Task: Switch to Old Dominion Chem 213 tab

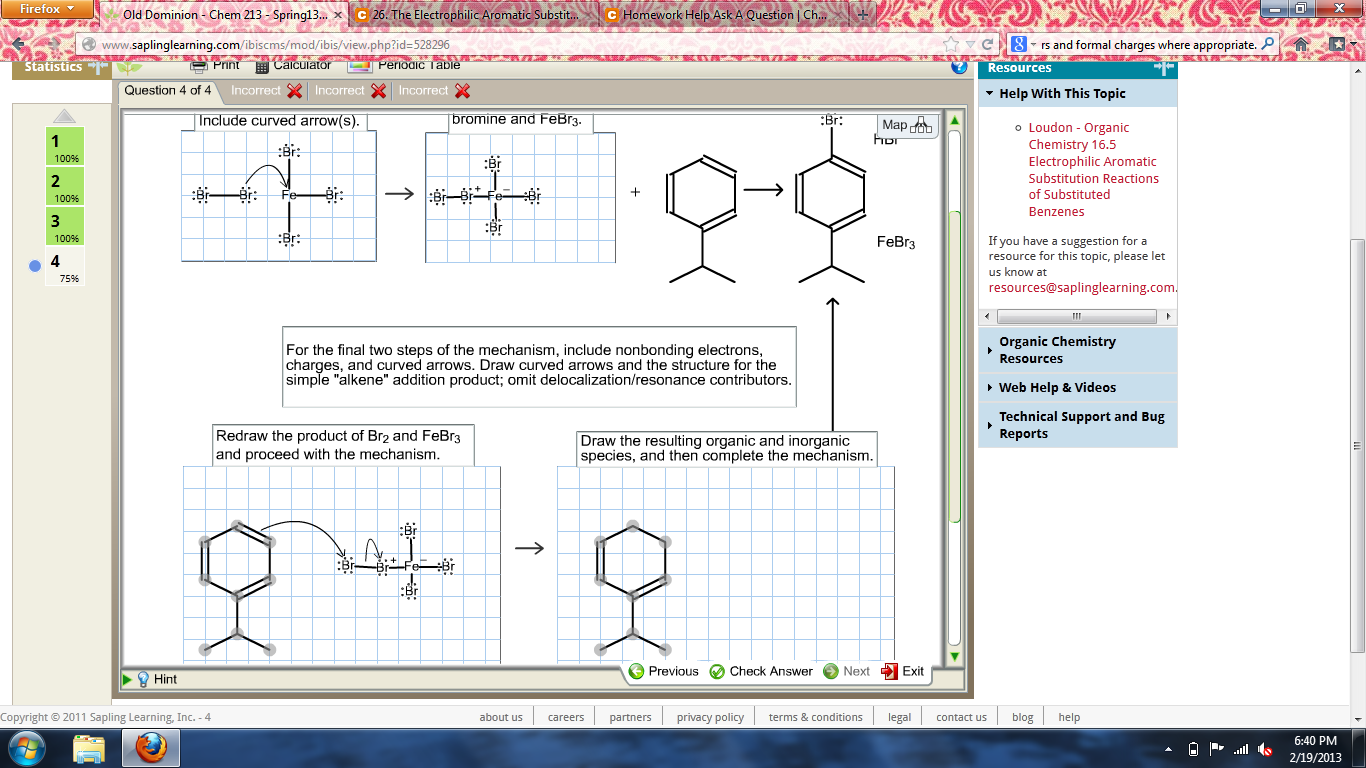Action: 226,15
